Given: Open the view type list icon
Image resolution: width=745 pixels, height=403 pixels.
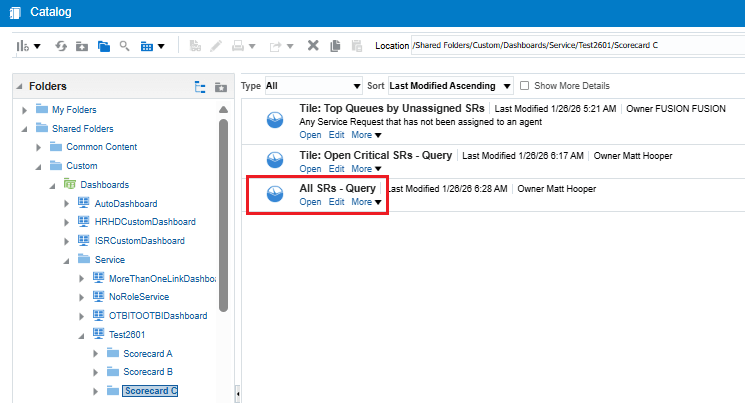Looking at the screenshot, I should 153,46.
